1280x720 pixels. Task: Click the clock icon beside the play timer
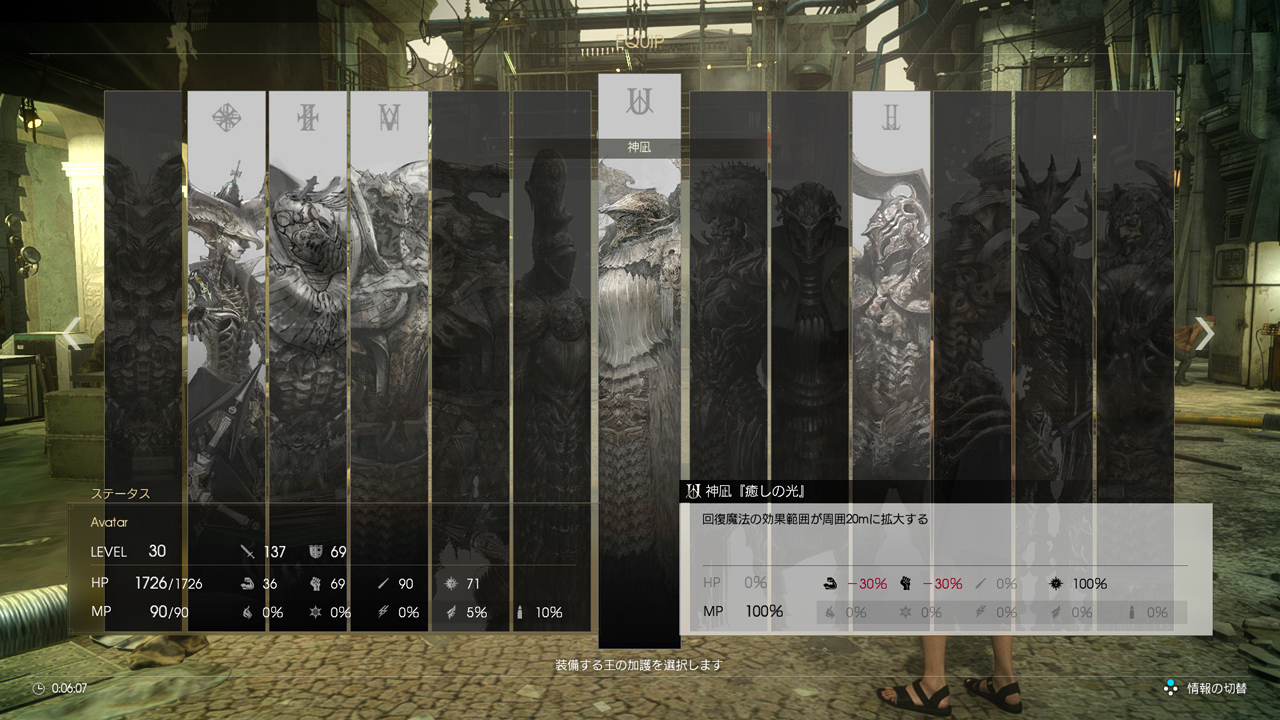(38, 688)
